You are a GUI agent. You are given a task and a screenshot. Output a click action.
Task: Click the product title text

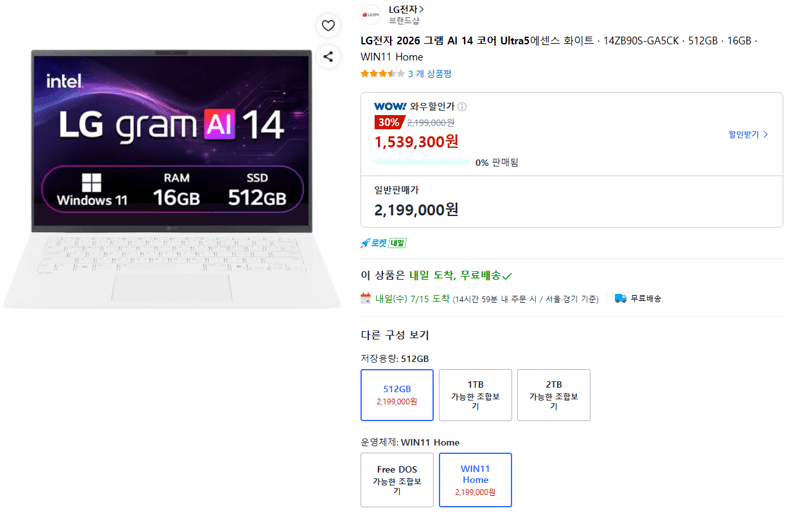pos(559,48)
